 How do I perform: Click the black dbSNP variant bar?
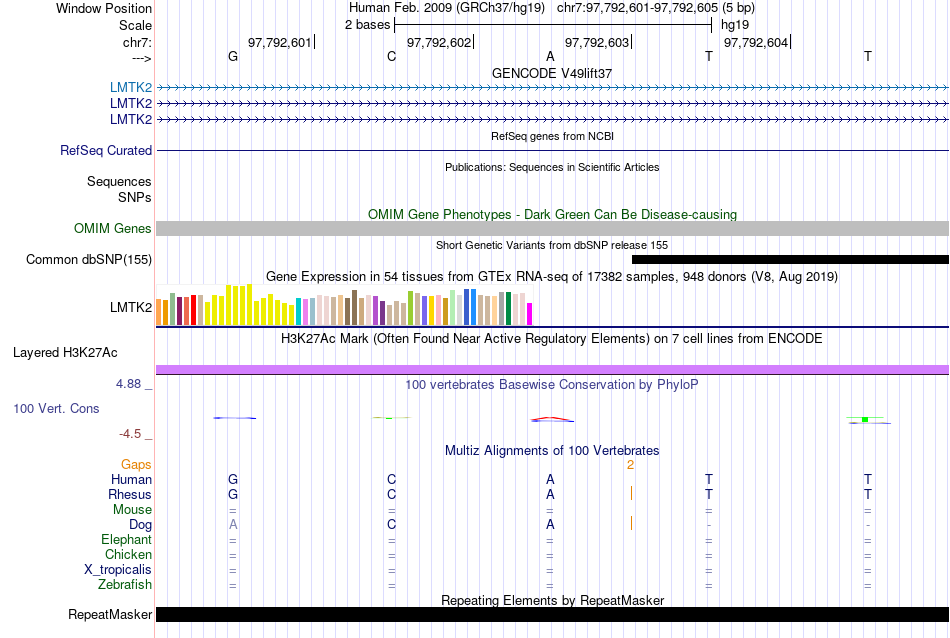[791, 259]
